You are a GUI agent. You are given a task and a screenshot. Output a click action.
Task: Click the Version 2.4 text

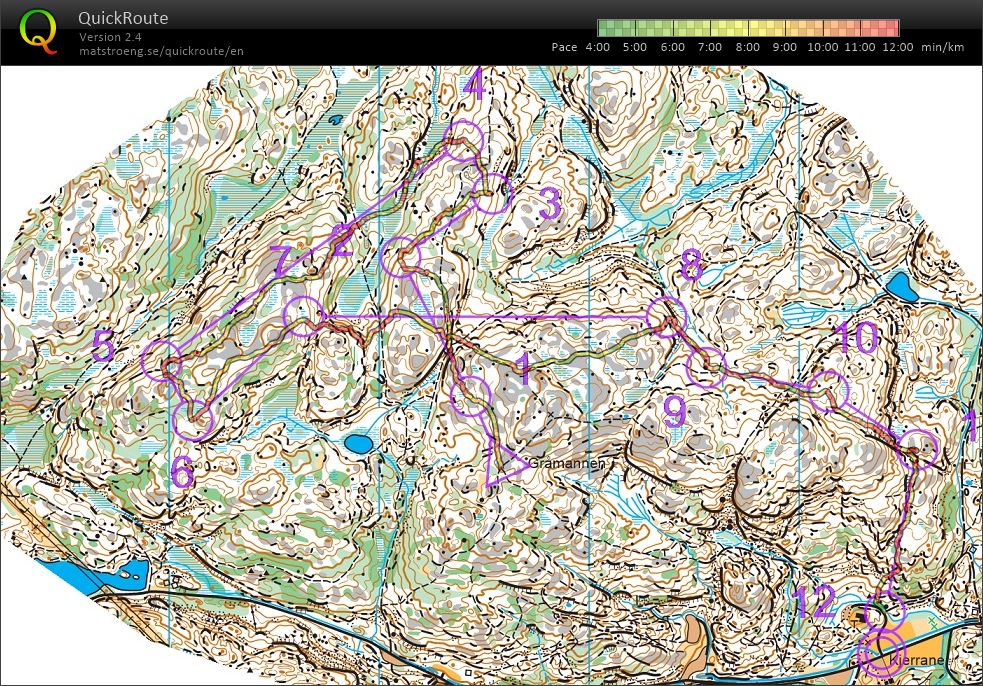110,37
